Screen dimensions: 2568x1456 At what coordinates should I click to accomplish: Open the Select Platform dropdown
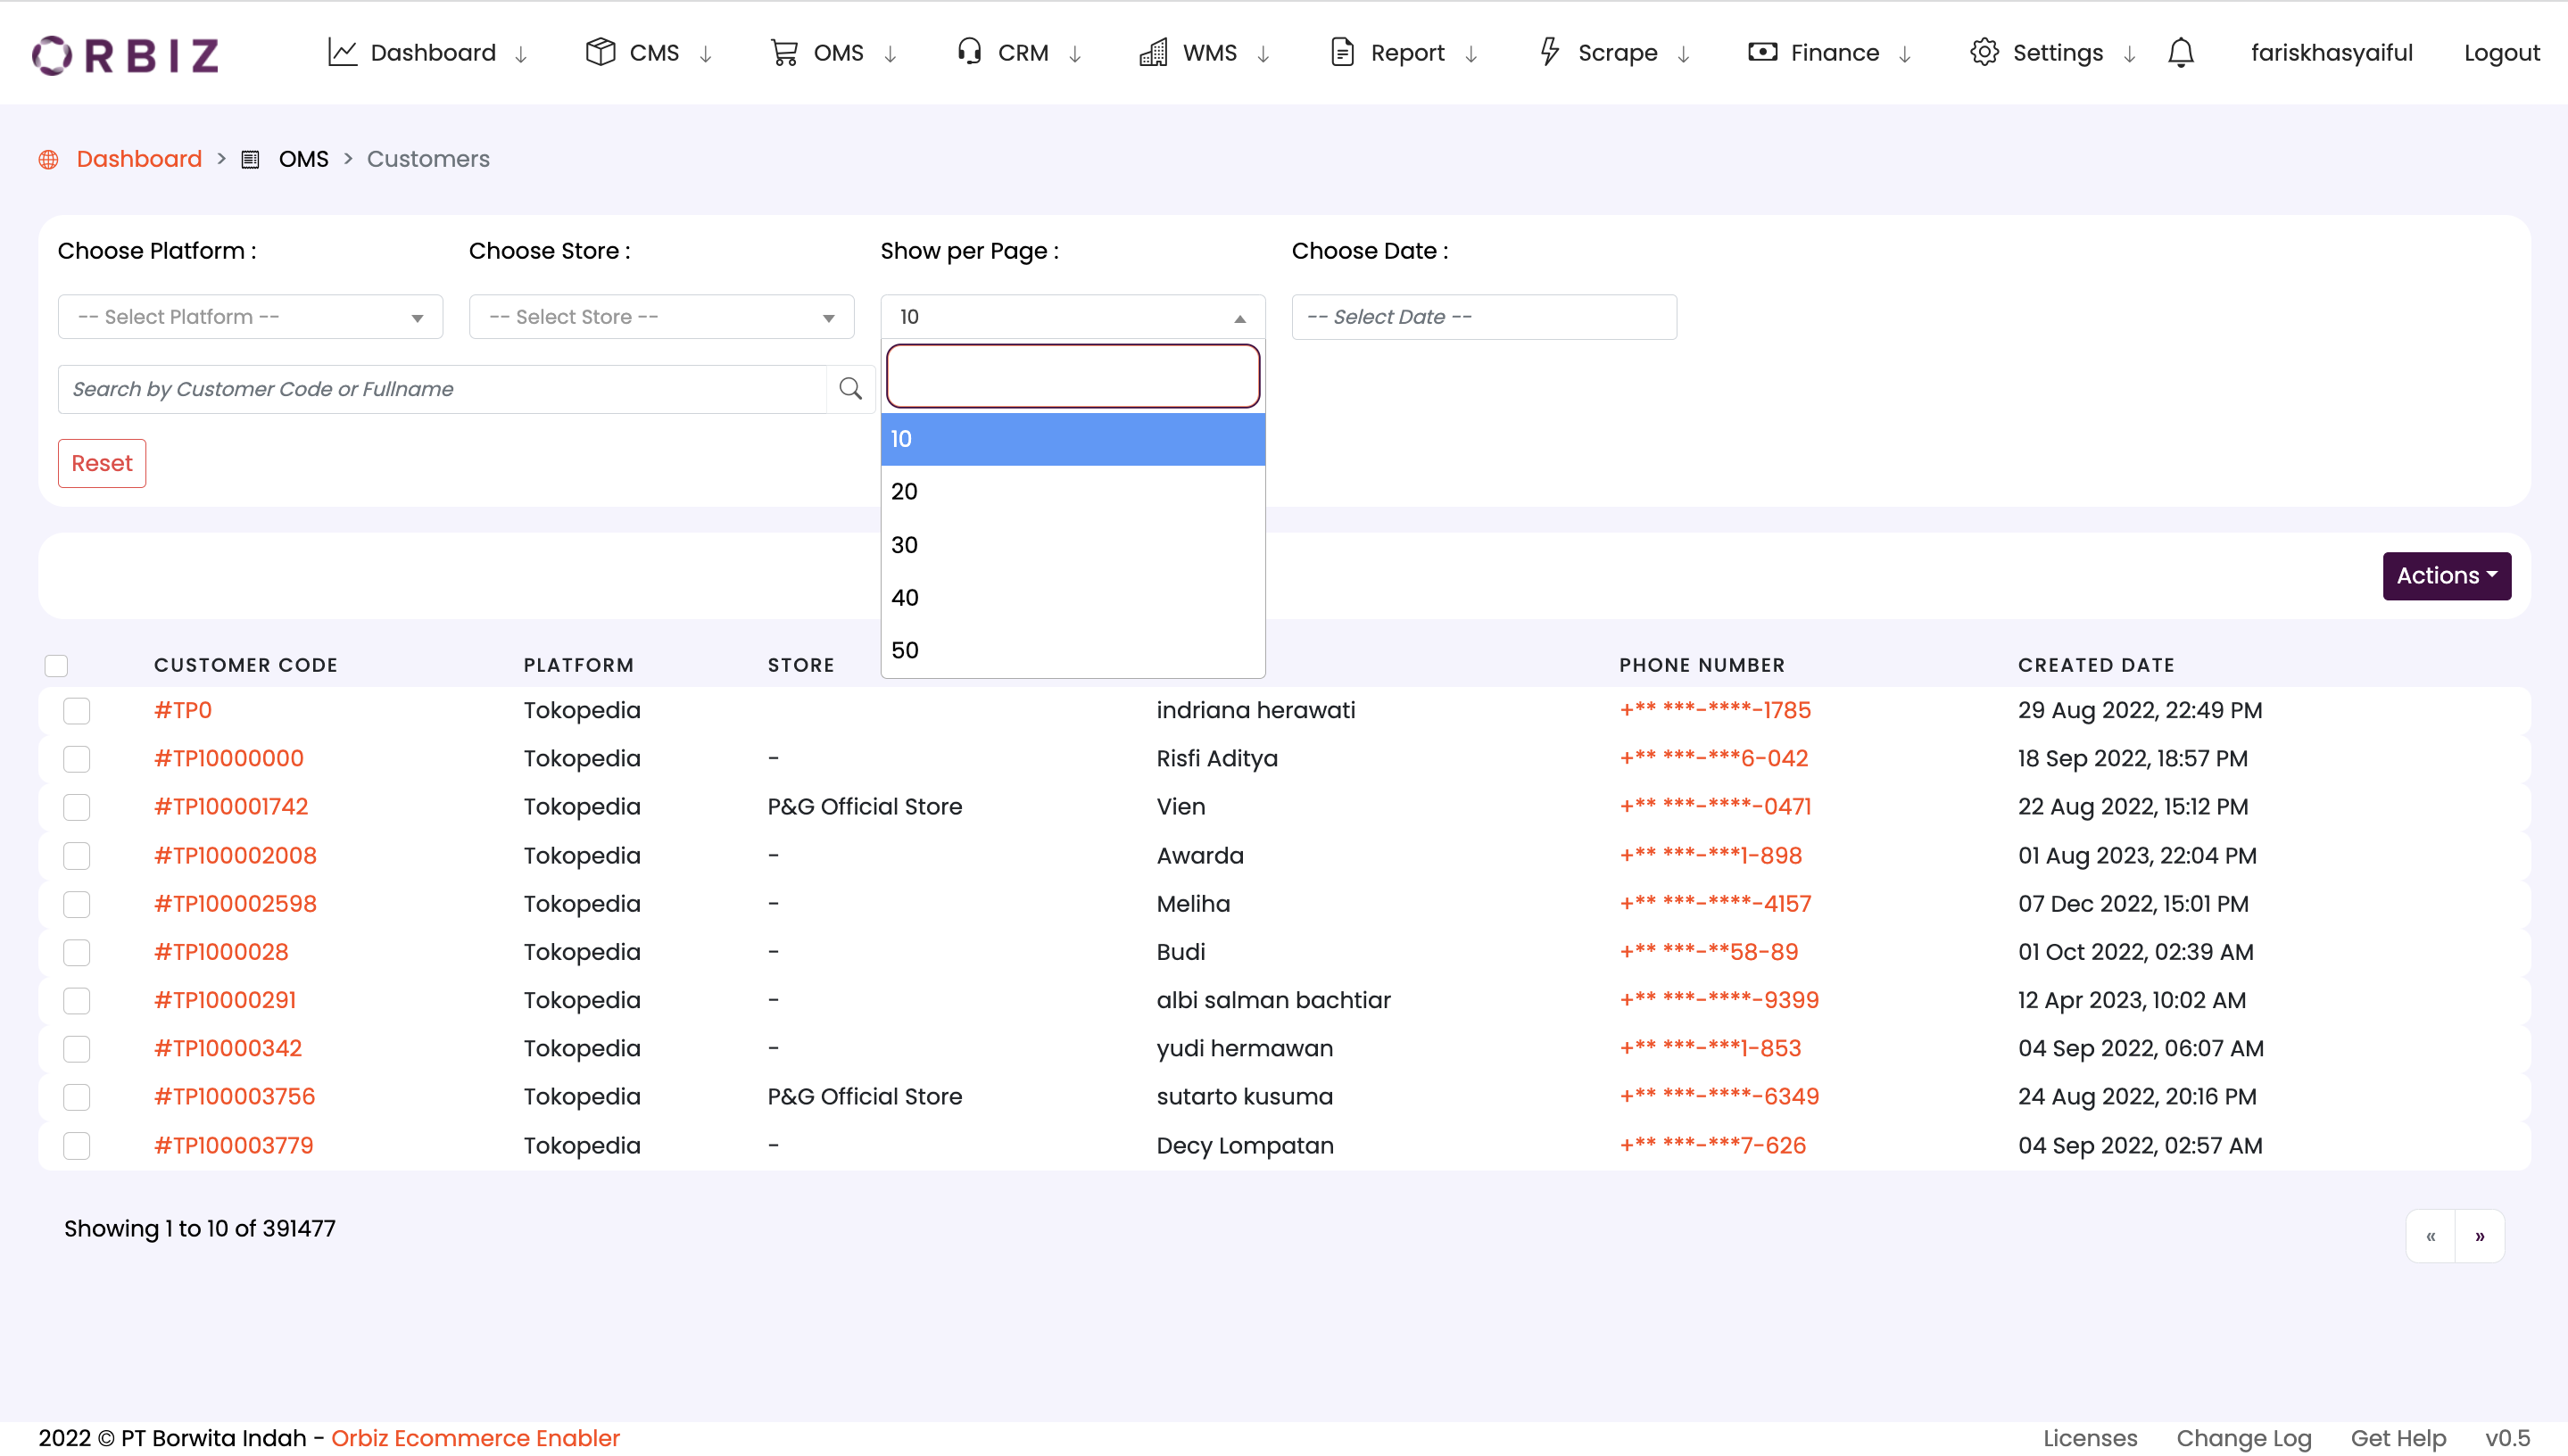coord(250,317)
